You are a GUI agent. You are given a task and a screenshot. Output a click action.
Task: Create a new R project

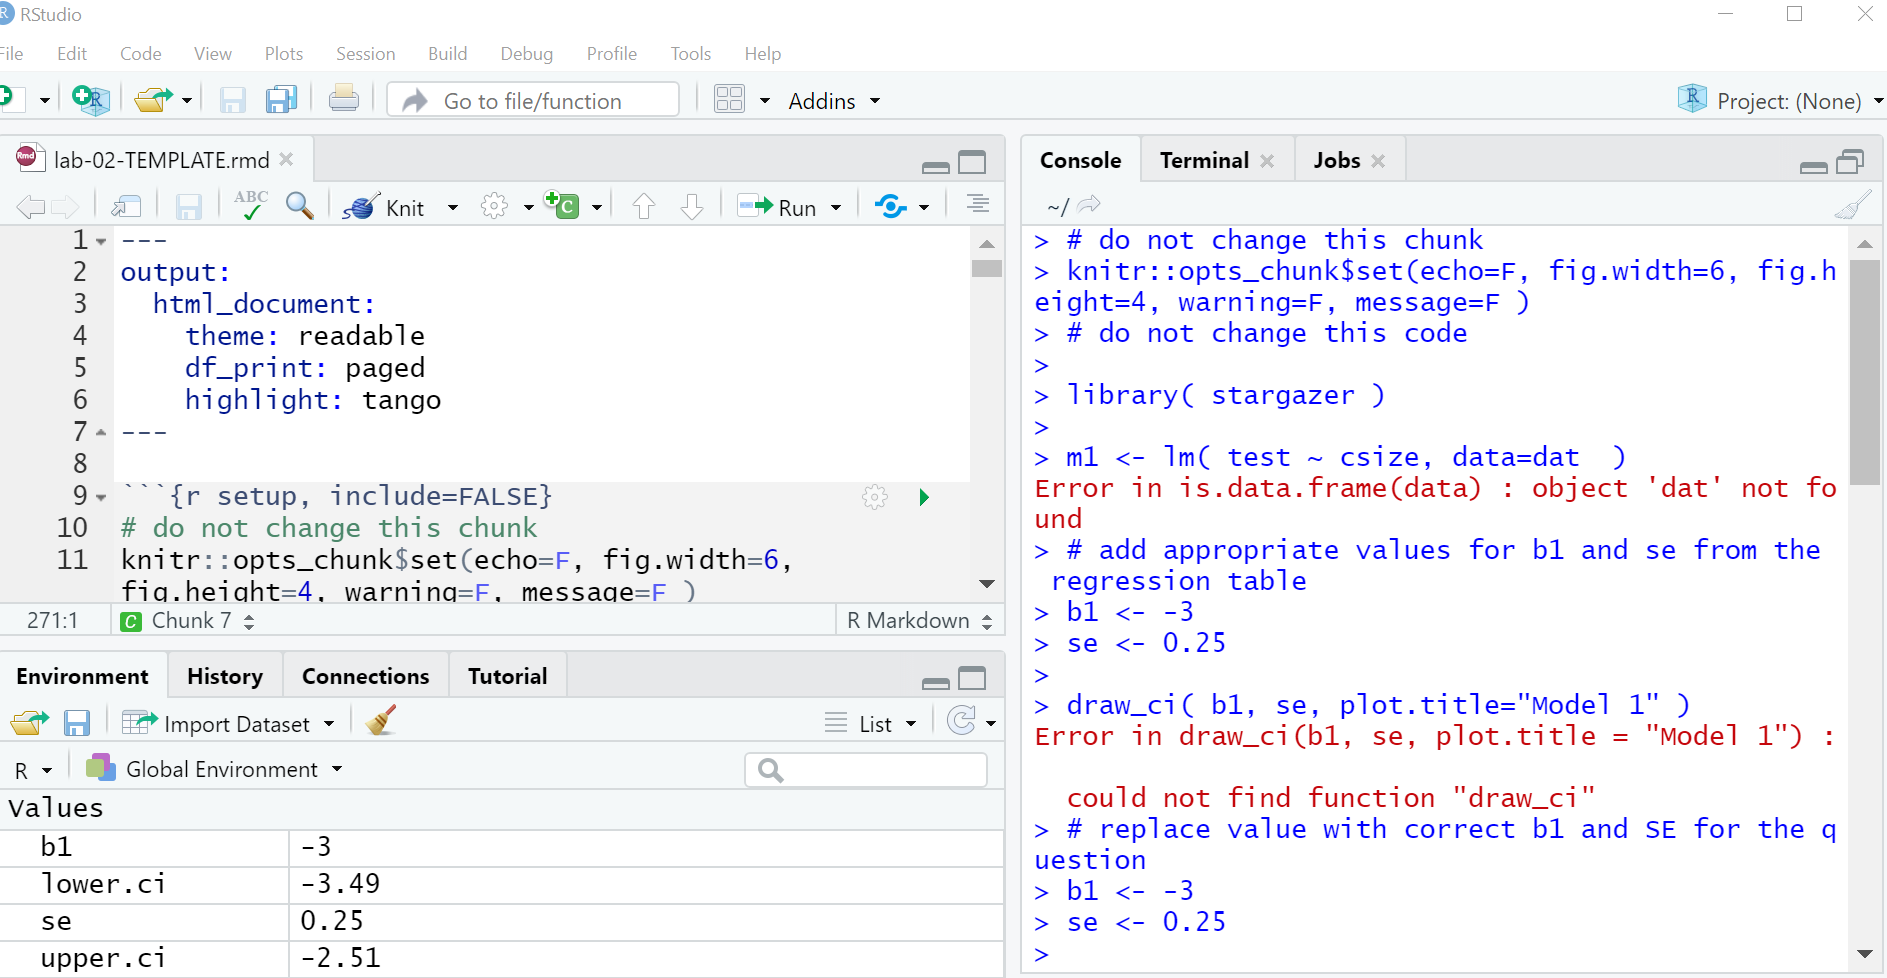click(x=90, y=99)
